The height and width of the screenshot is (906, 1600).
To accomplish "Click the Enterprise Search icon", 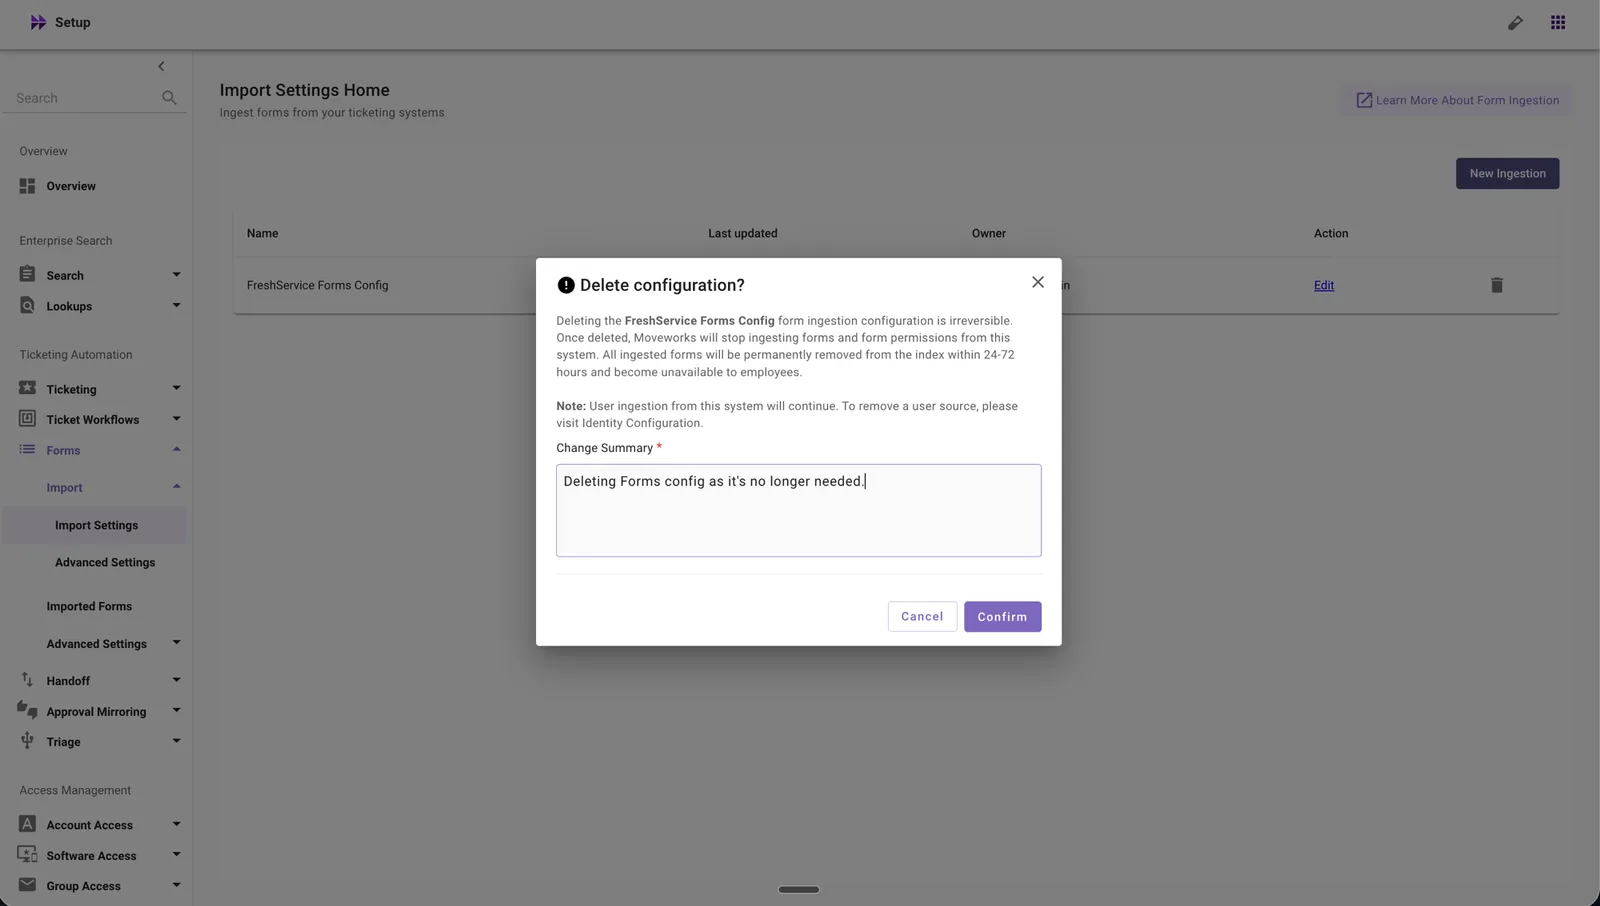I will [x=27, y=274].
